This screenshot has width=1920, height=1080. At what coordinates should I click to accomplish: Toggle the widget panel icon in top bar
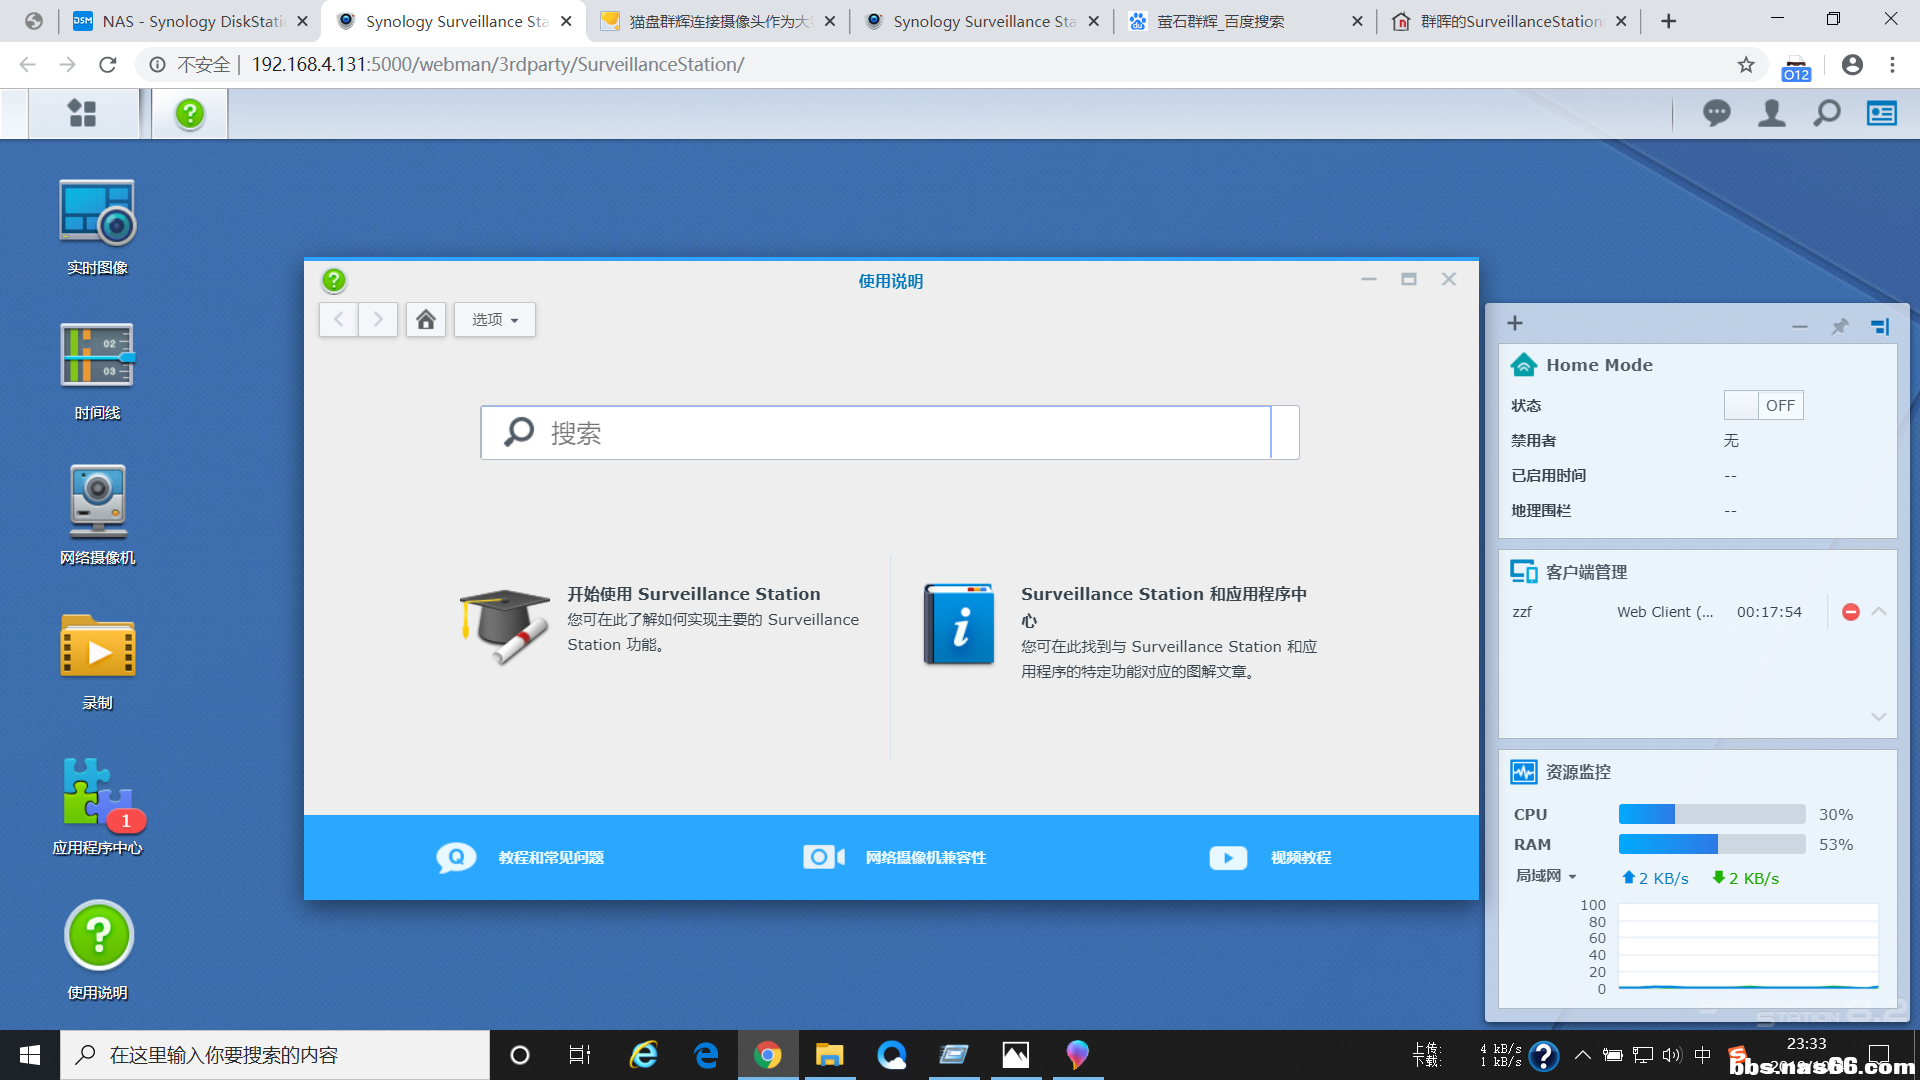(x=1881, y=113)
